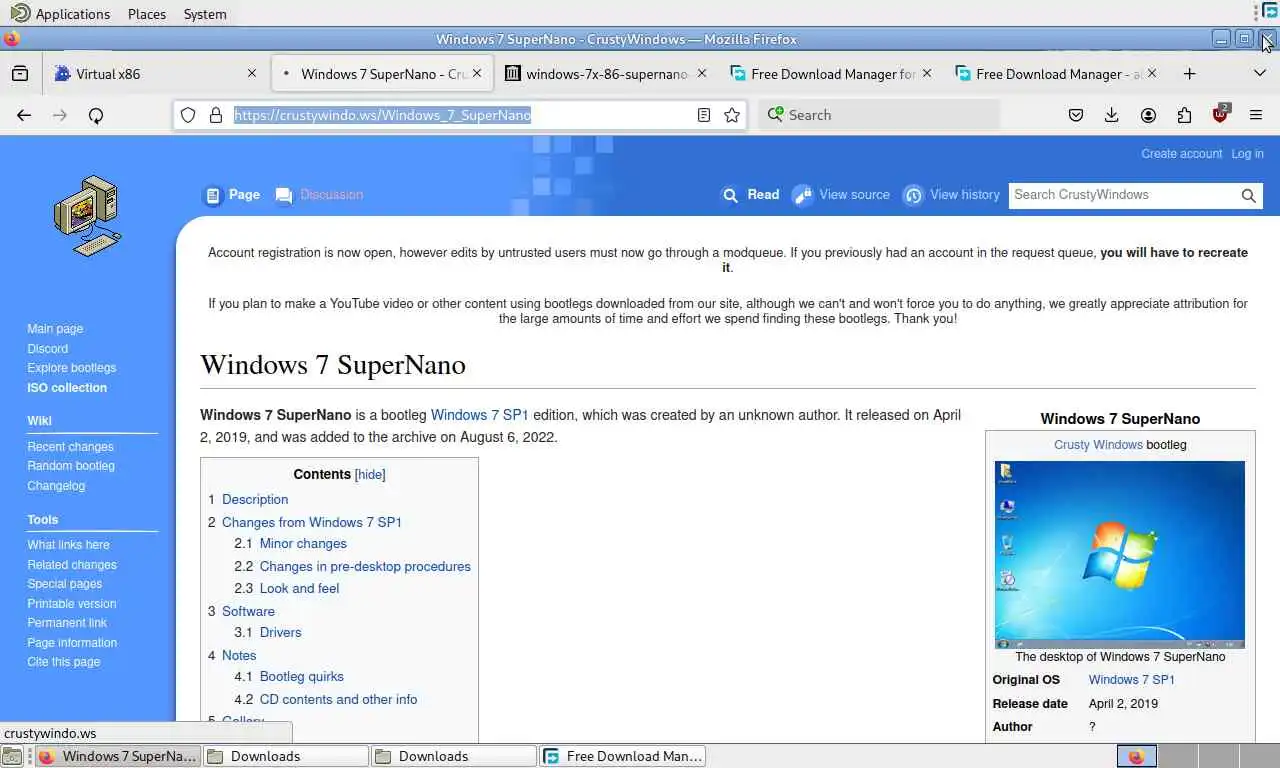The height and width of the screenshot is (768, 1280).
Task: Close the Windows 7 SuperNano tab
Action: coord(477,73)
